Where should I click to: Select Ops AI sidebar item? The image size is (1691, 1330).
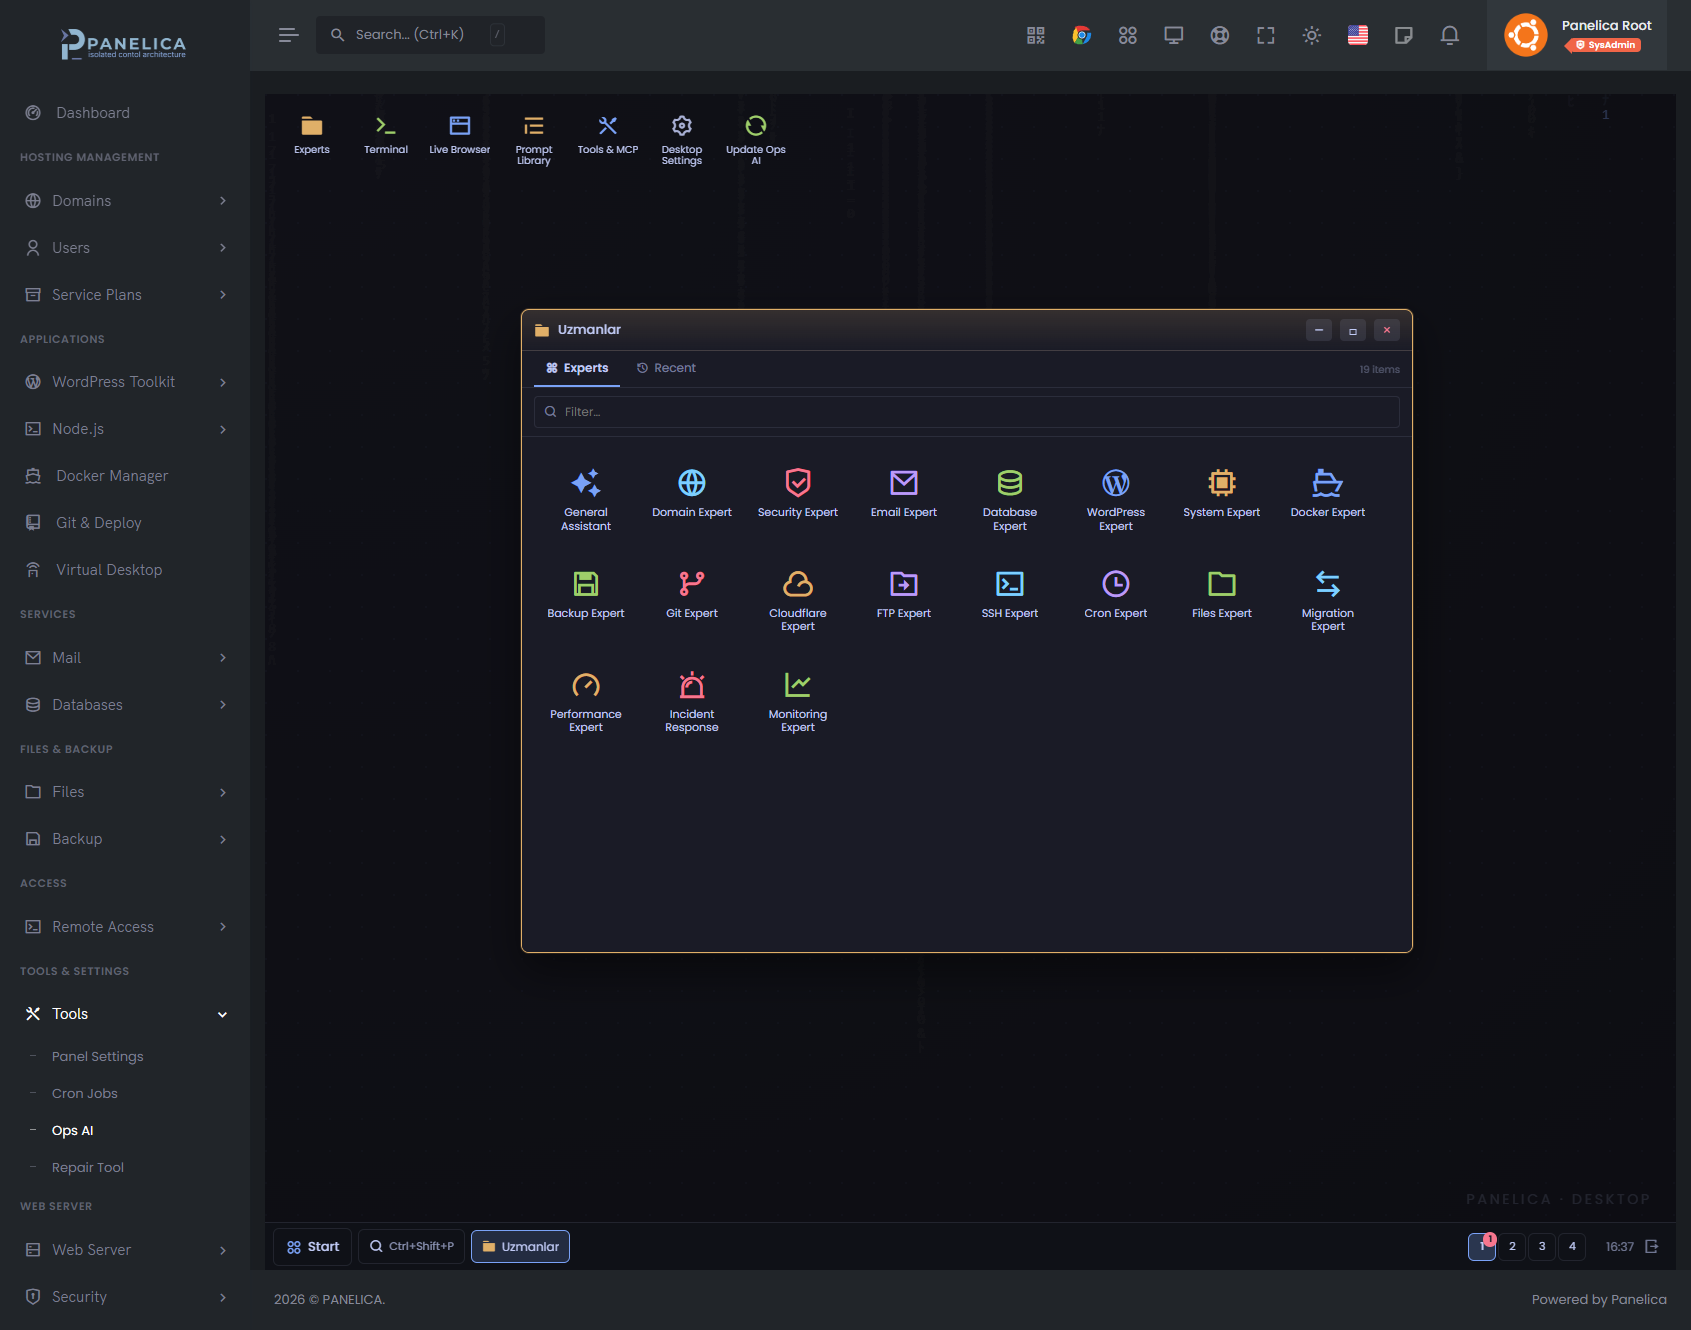(72, 1131)
